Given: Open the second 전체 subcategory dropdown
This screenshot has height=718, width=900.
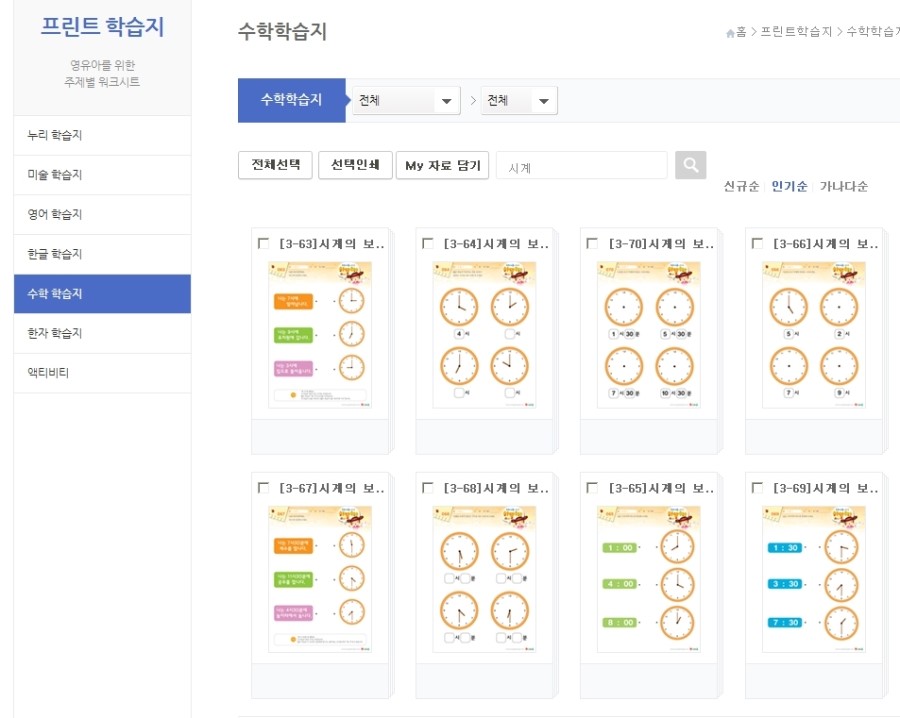Looking at the screenshot, I should tap(519, 100).
